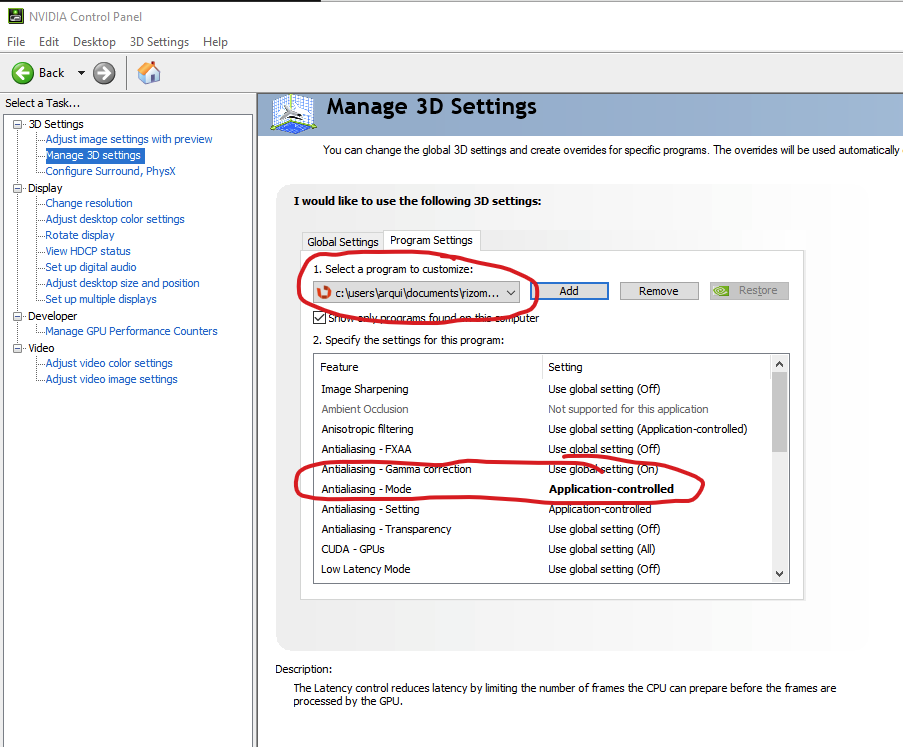Select Antialiasing - Gamma correction row
Viewport: 903px width, 747px height.
(x=541, y=469)
